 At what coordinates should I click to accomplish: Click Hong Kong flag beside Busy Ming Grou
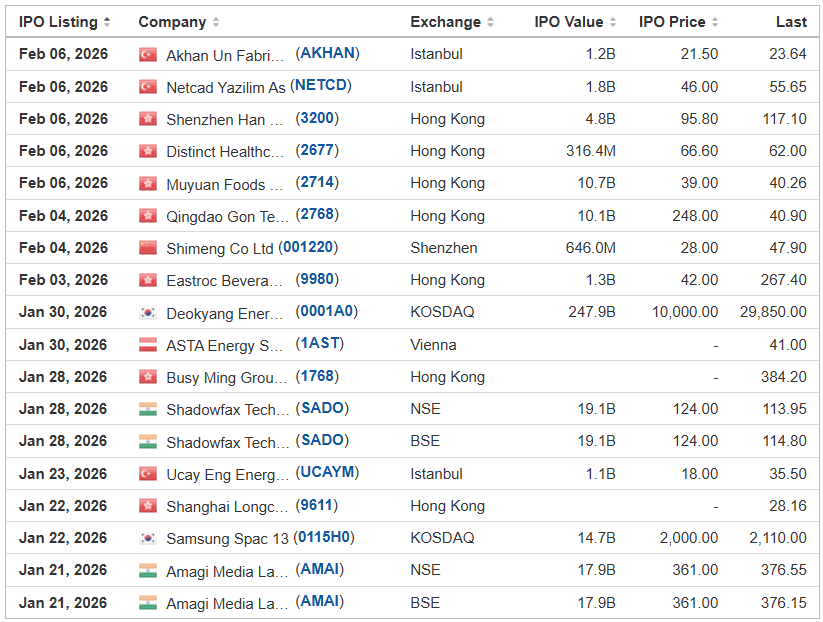pyautogui.click(x=147, y=377)
